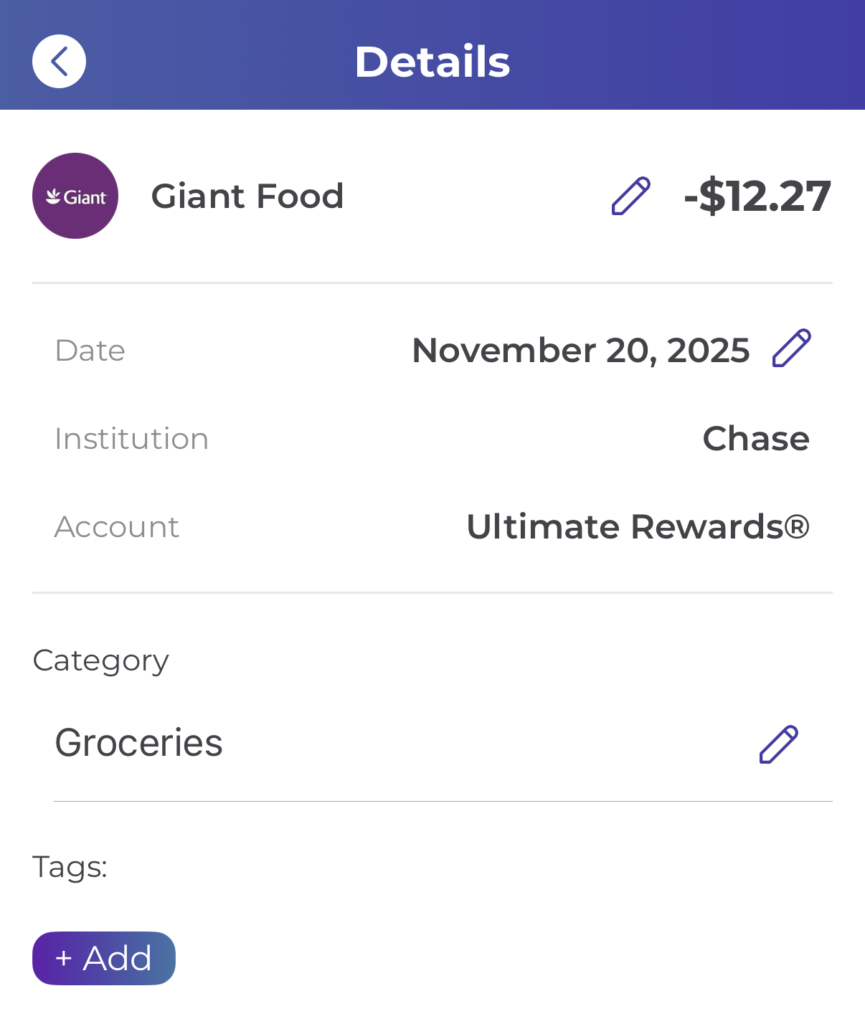
Task: Click the Tags: section label
Action: pyautogui.click(x=70, y=866)
